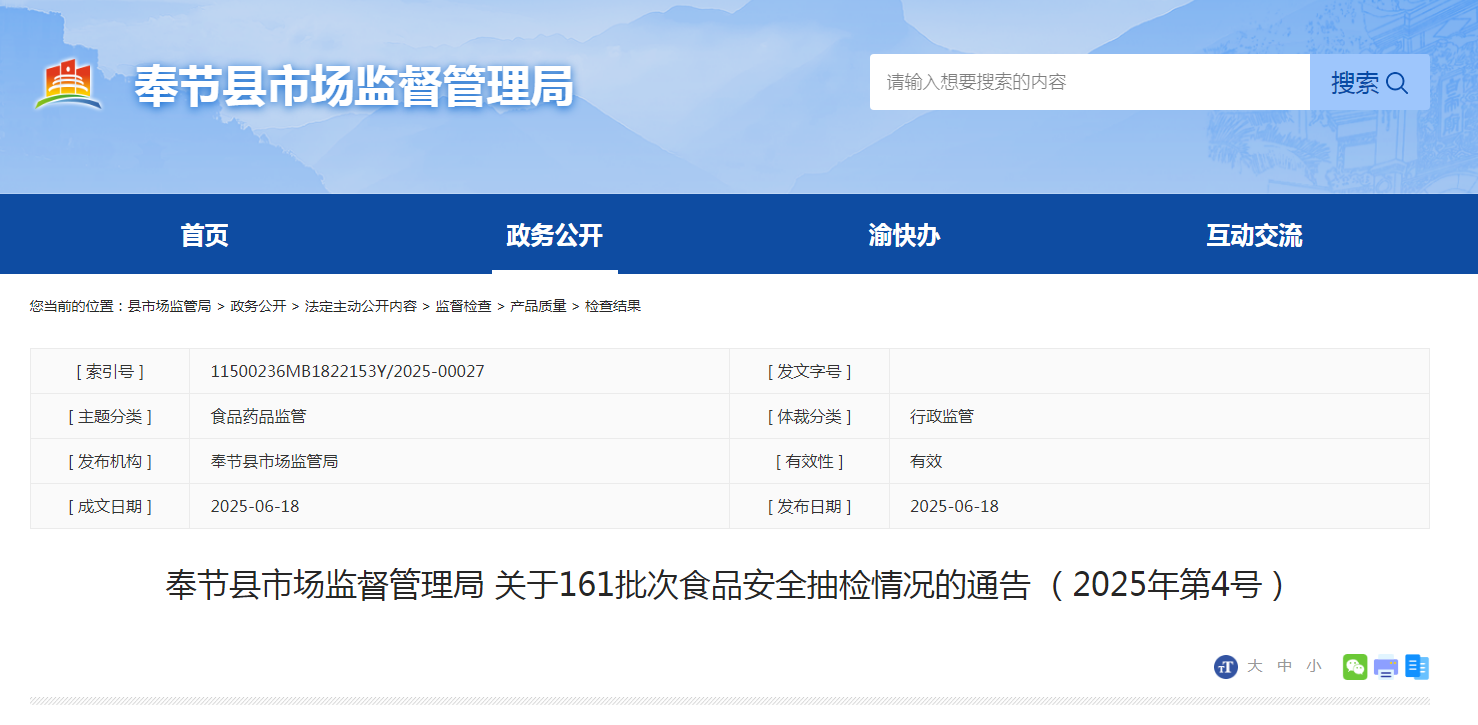Set font size to 中
Image resolution: width=1478 pixels, height=725 pixels.
coord(1285,666)
